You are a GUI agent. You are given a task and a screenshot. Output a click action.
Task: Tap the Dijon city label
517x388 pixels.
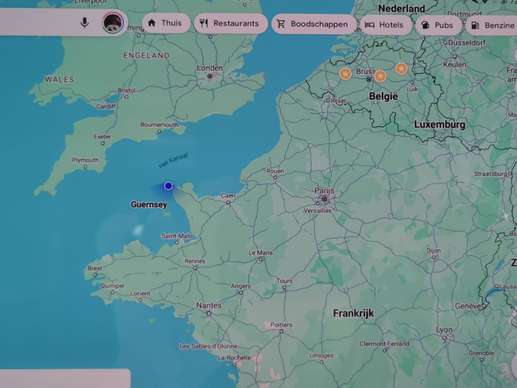click(x=434, y=250)
